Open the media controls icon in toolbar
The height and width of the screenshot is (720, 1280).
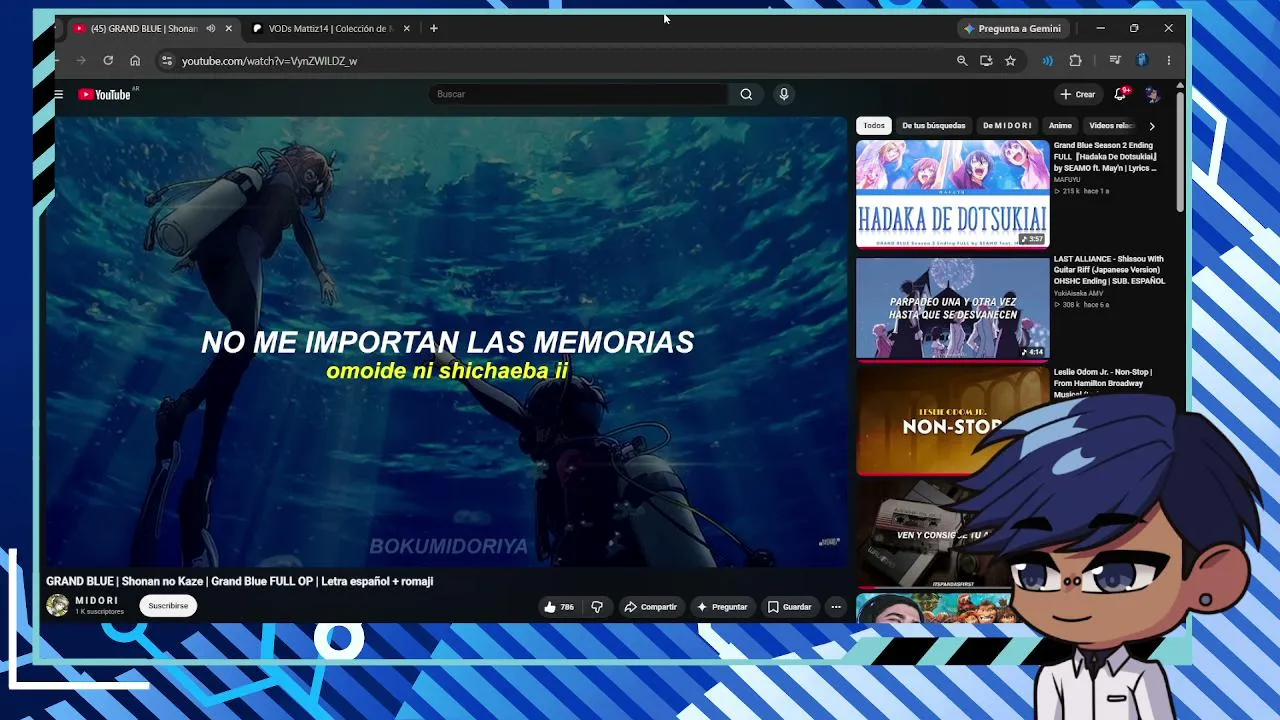(x=1114, y=61)
